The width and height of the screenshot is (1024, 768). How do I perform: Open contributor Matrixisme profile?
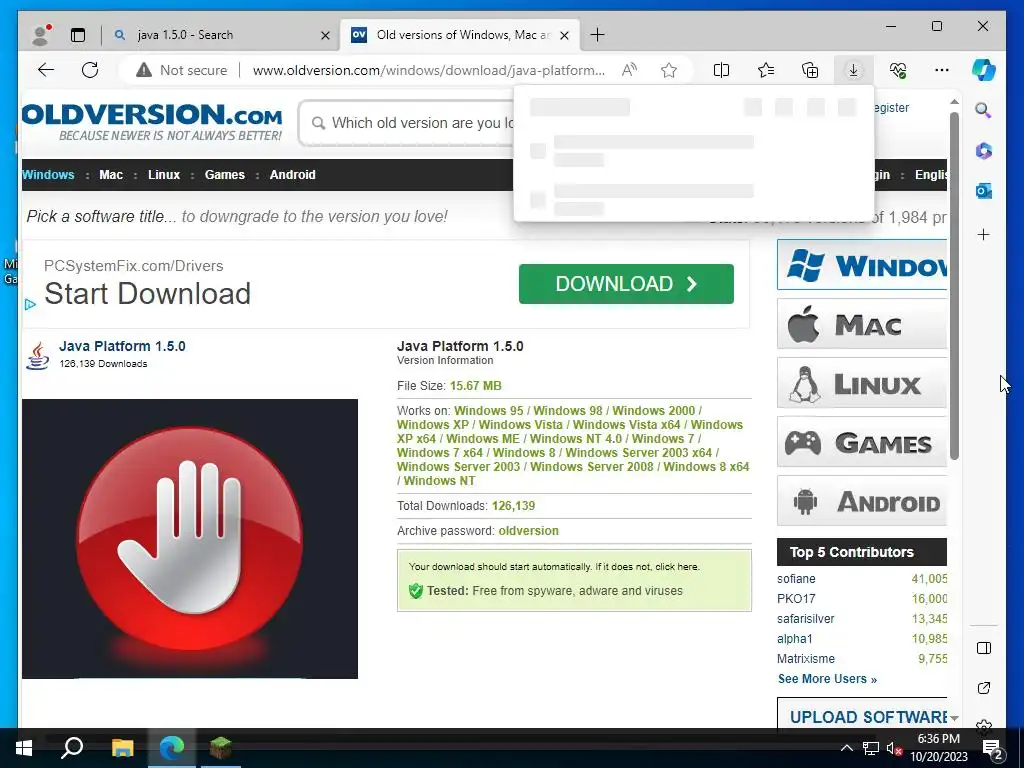[806, 658]
